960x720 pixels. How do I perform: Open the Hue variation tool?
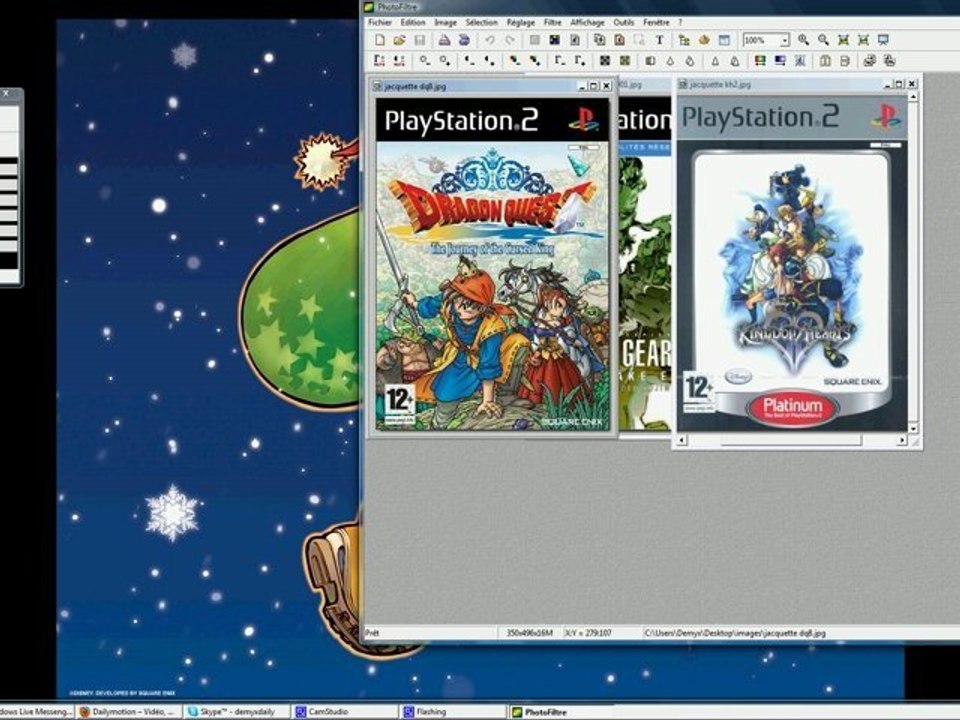760,61
